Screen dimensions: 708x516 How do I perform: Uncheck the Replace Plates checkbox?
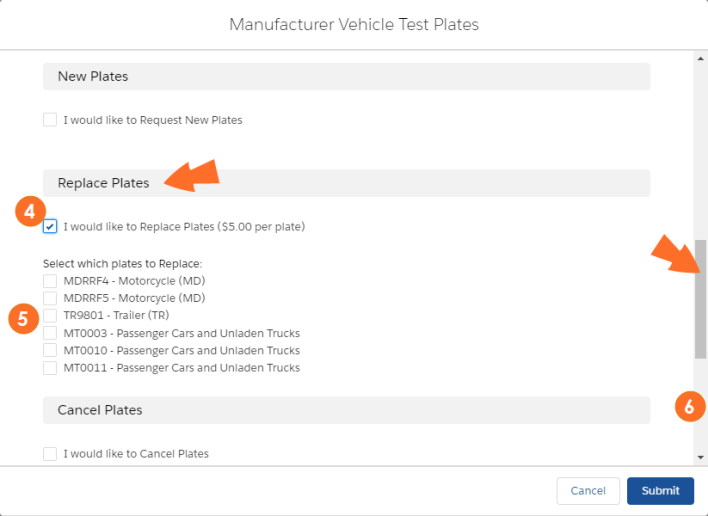coord(50,226)
